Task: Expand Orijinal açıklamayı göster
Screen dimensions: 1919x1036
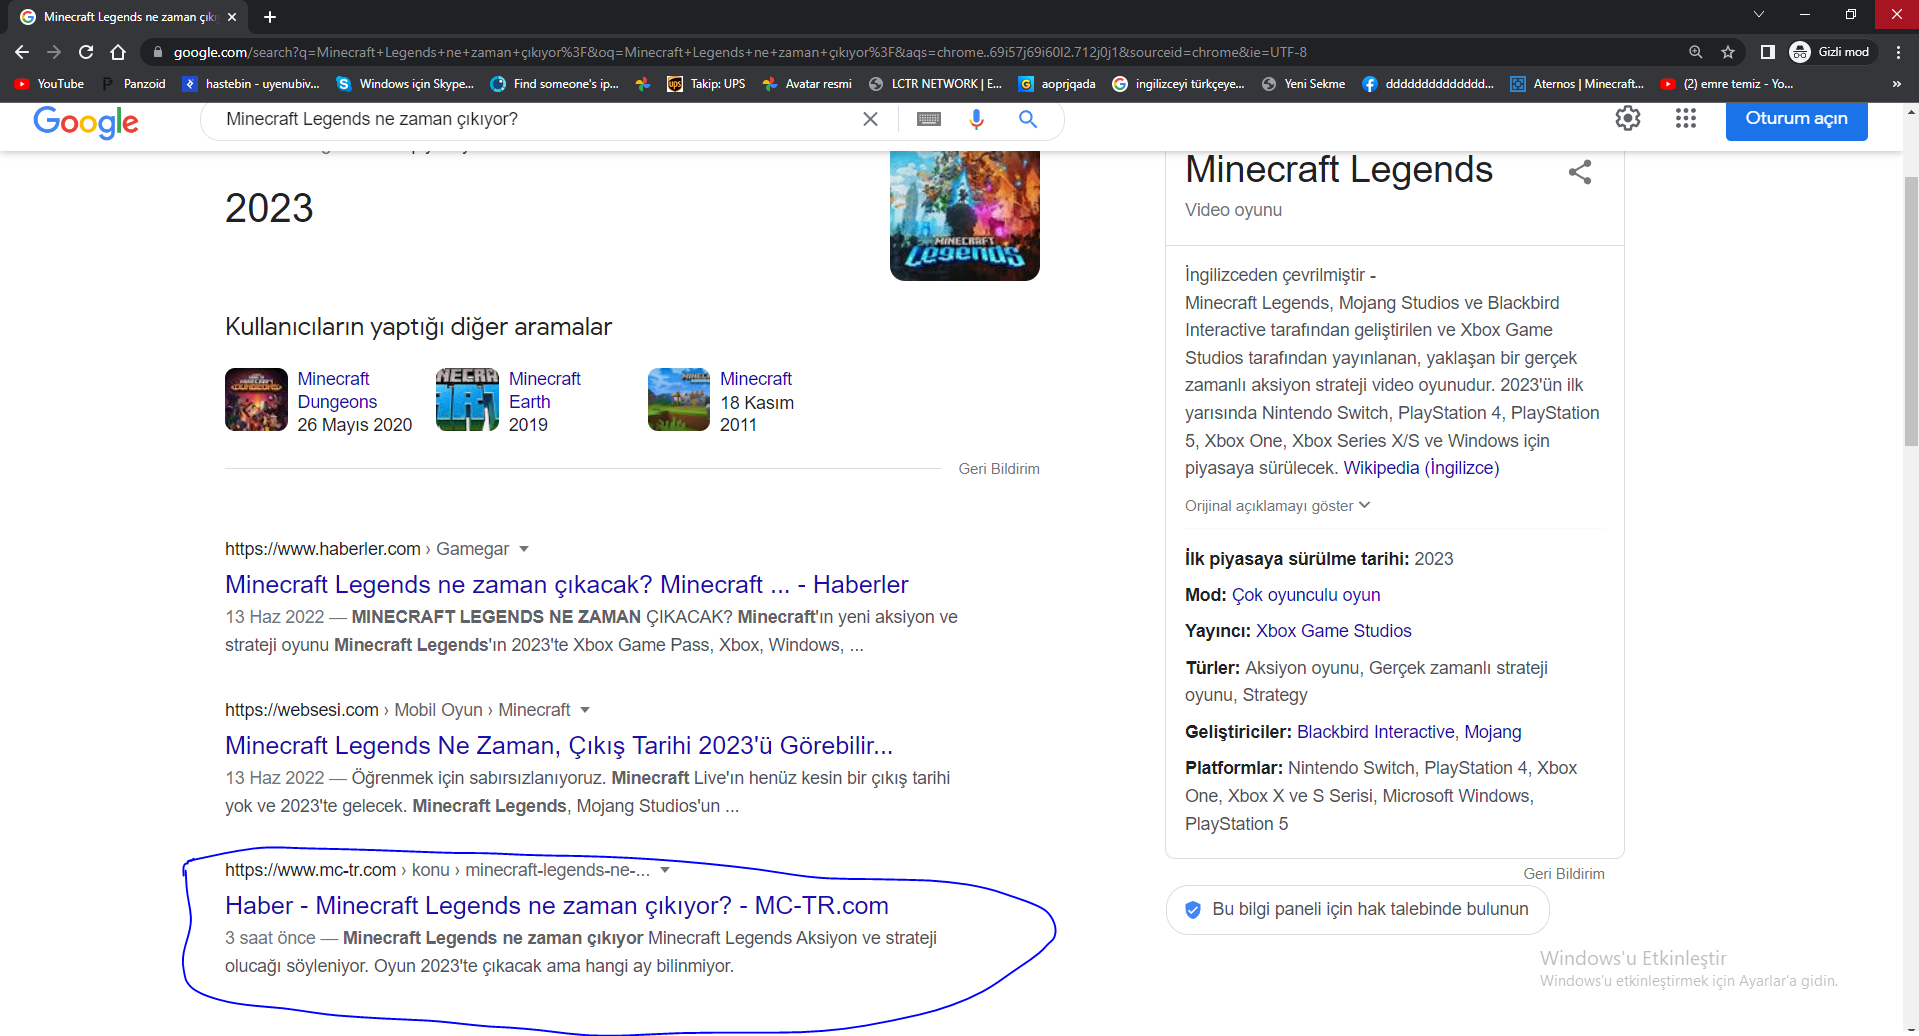Action: [x=1277, y=506]
